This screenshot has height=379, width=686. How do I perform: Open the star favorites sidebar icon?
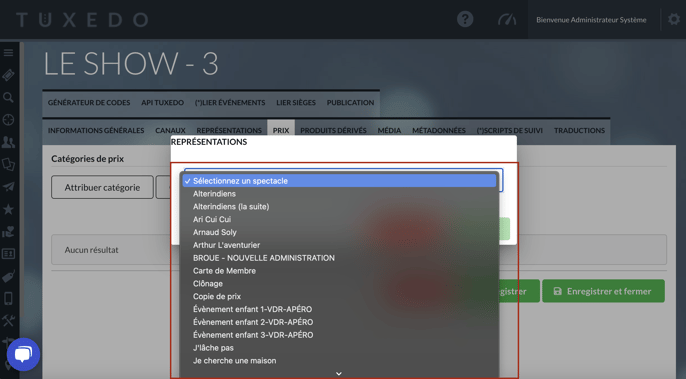point(8,209)
